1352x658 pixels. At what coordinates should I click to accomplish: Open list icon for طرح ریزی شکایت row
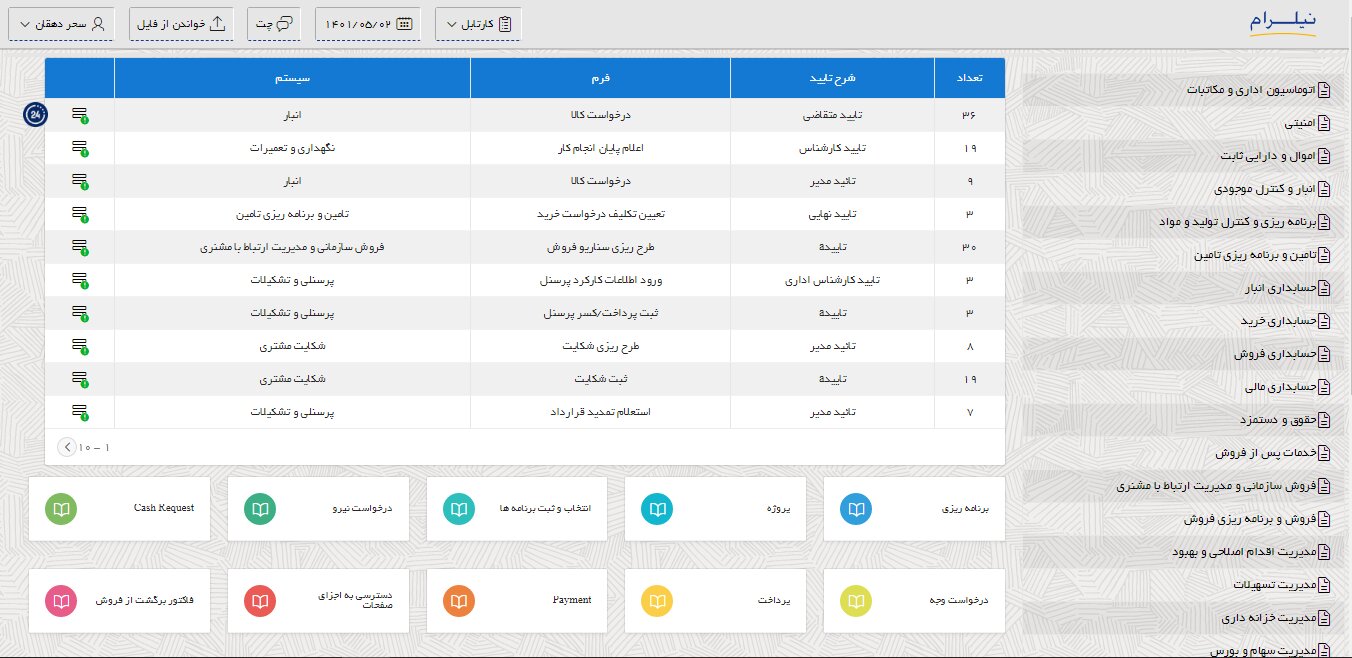tap(80, 346)
